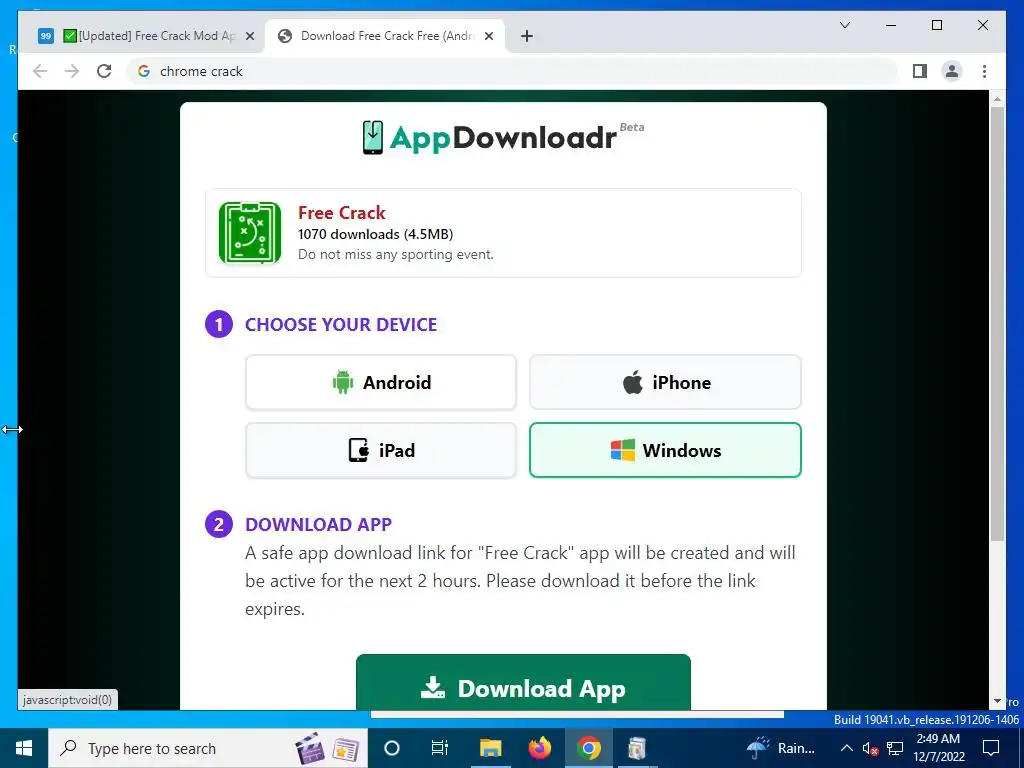The width and height of the screenshot is (1024, 768).
Task: Open the notification center icon
Action: pos(991,748)
